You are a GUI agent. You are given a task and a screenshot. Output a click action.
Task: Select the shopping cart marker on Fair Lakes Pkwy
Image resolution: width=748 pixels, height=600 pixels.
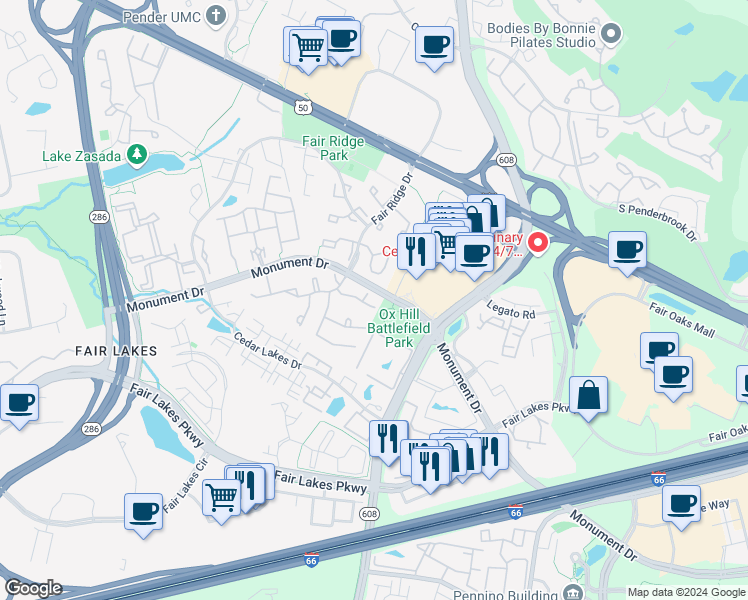(x=221, y=497)
